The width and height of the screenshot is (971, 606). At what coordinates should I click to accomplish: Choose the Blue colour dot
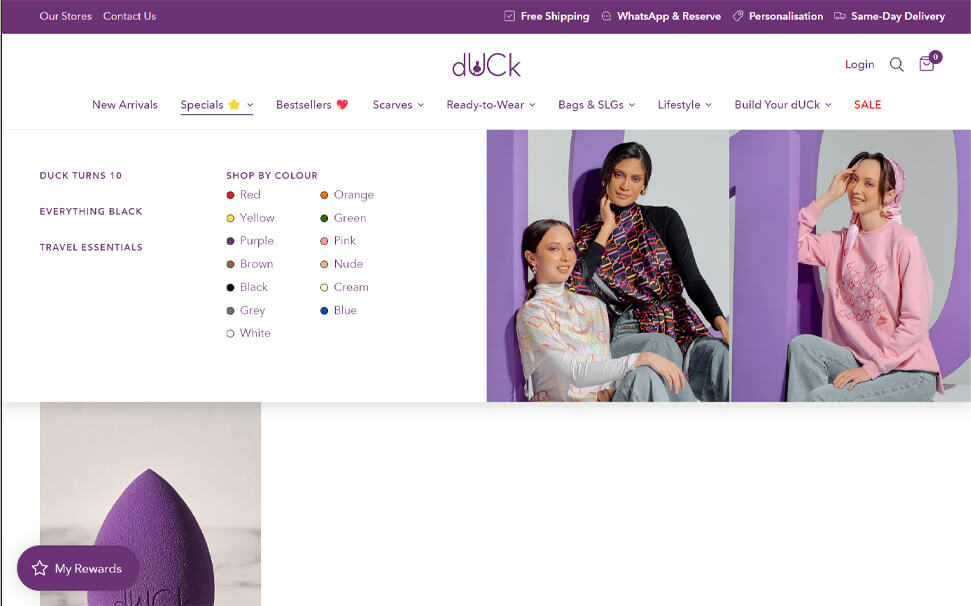[x=324, y=311]
